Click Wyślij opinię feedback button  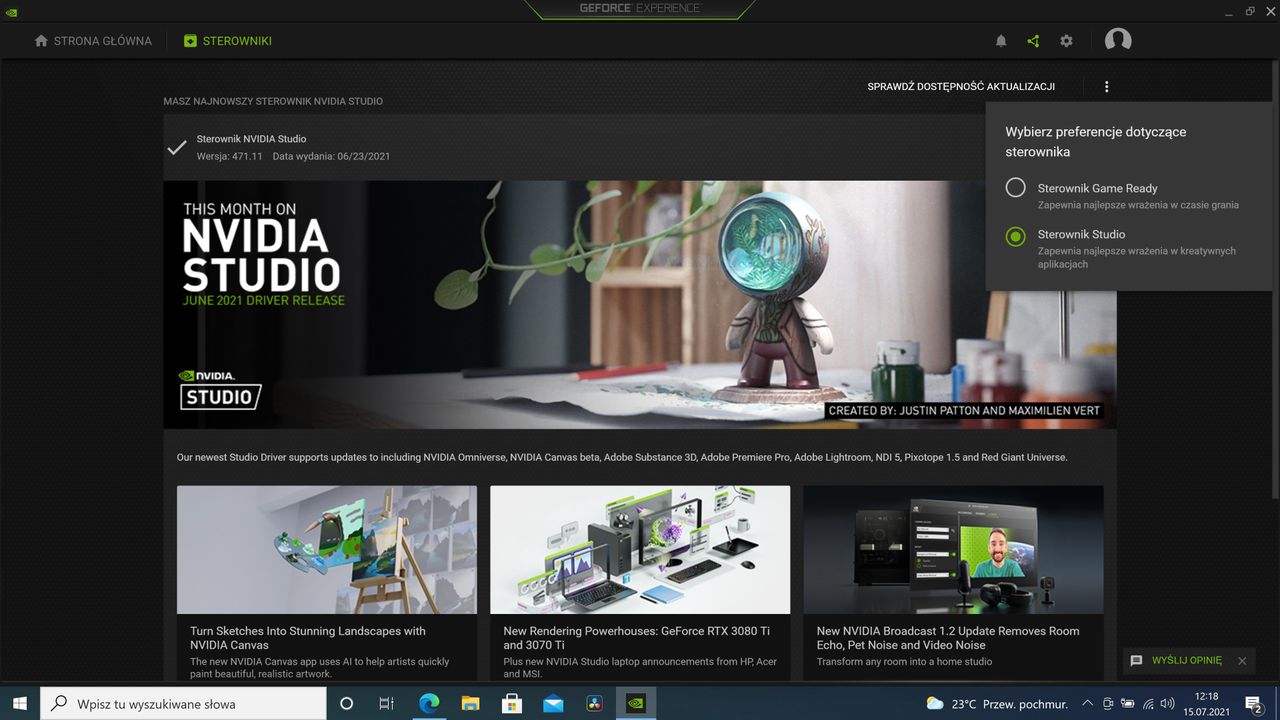tap(1177, 661)
